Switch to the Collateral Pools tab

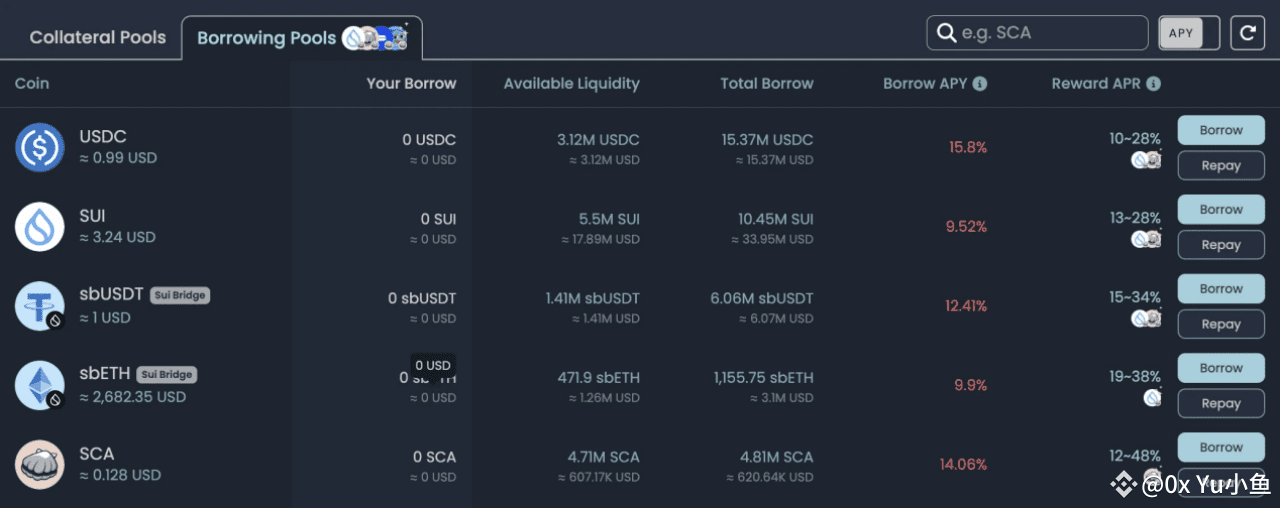pos(98,38)
